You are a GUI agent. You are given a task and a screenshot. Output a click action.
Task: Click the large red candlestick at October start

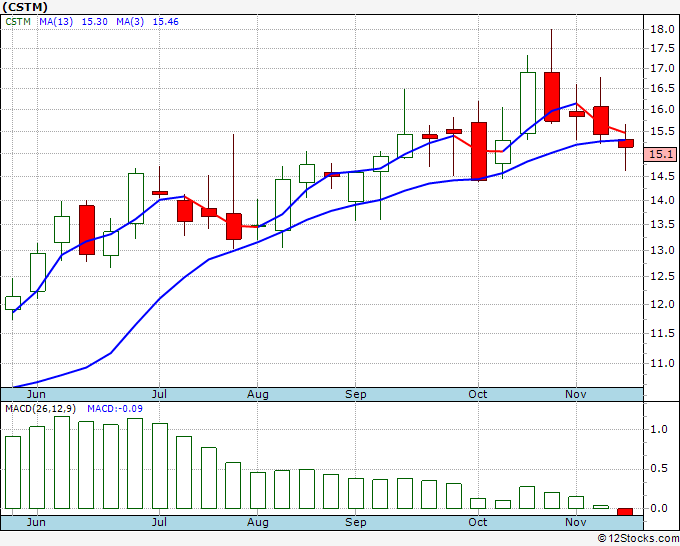click(479, 151)
